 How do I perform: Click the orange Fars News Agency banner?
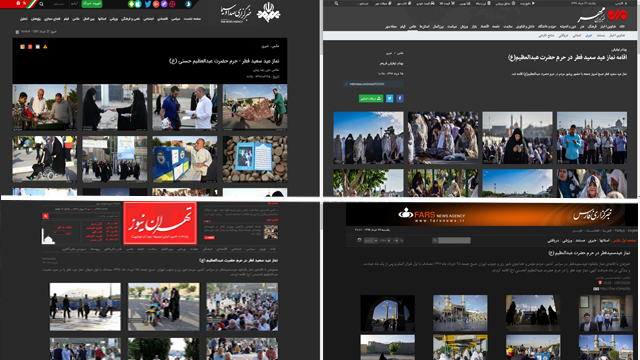tap(485, 215)
